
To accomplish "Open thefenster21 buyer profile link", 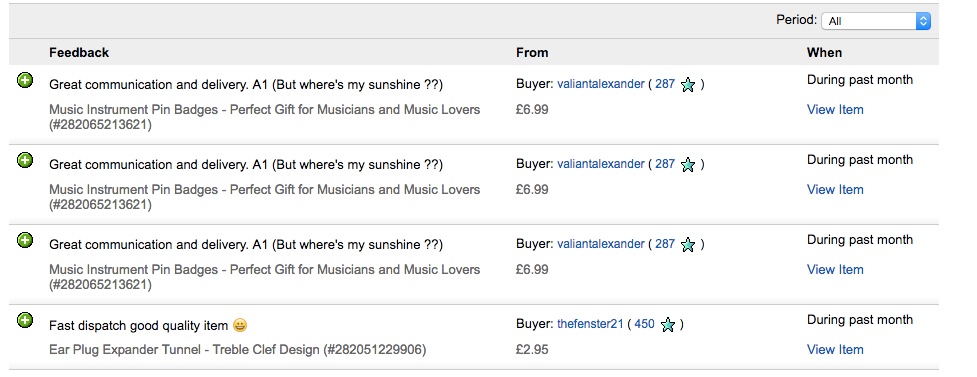I will click(590, 324).
